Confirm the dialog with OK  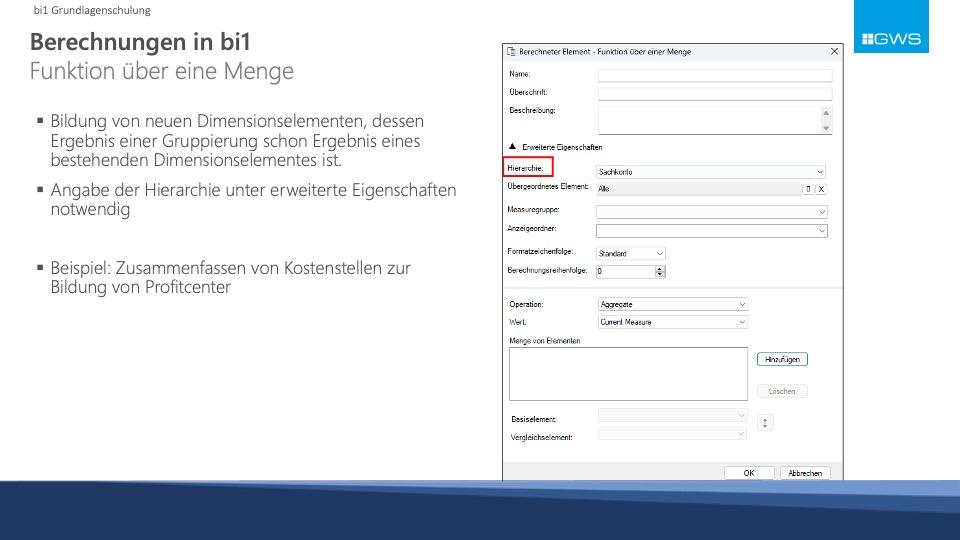pyautogui.click(x=749, y=473)
